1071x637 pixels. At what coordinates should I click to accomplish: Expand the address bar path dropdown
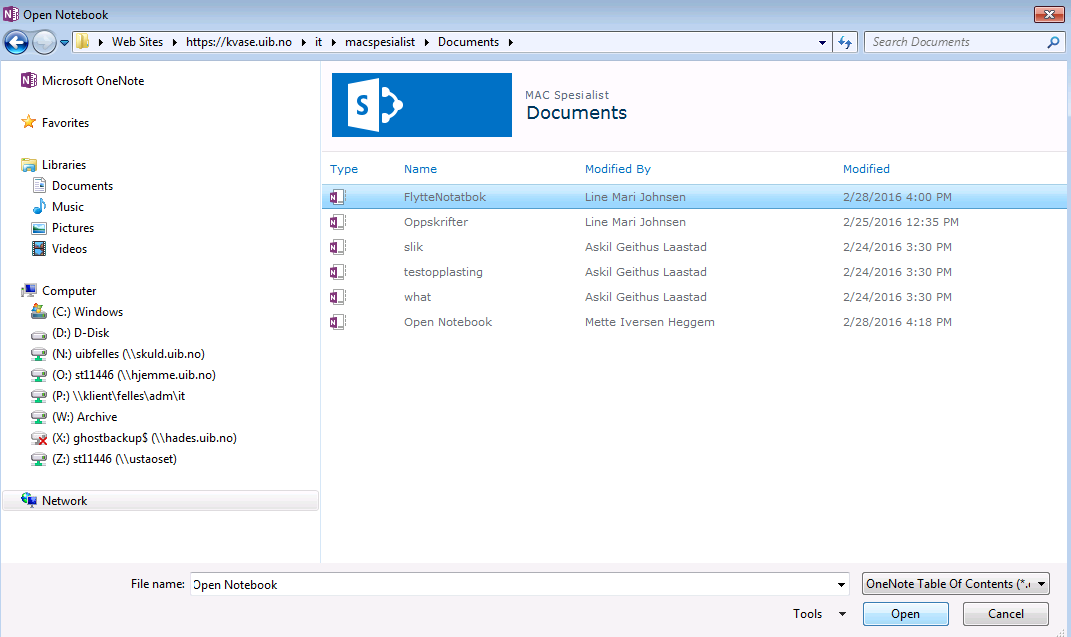(x=822, y=42)
